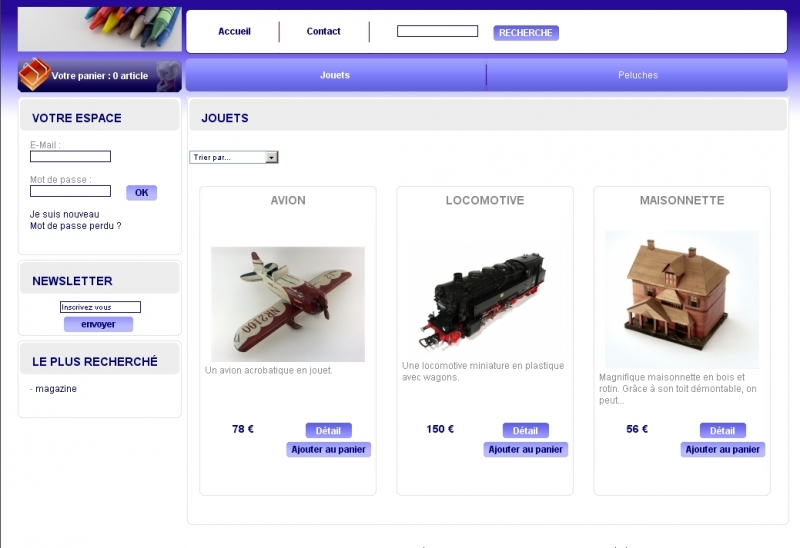Click the crayons logo banner image
This screenshot has height=548, width=800.
tap(99, 29)
